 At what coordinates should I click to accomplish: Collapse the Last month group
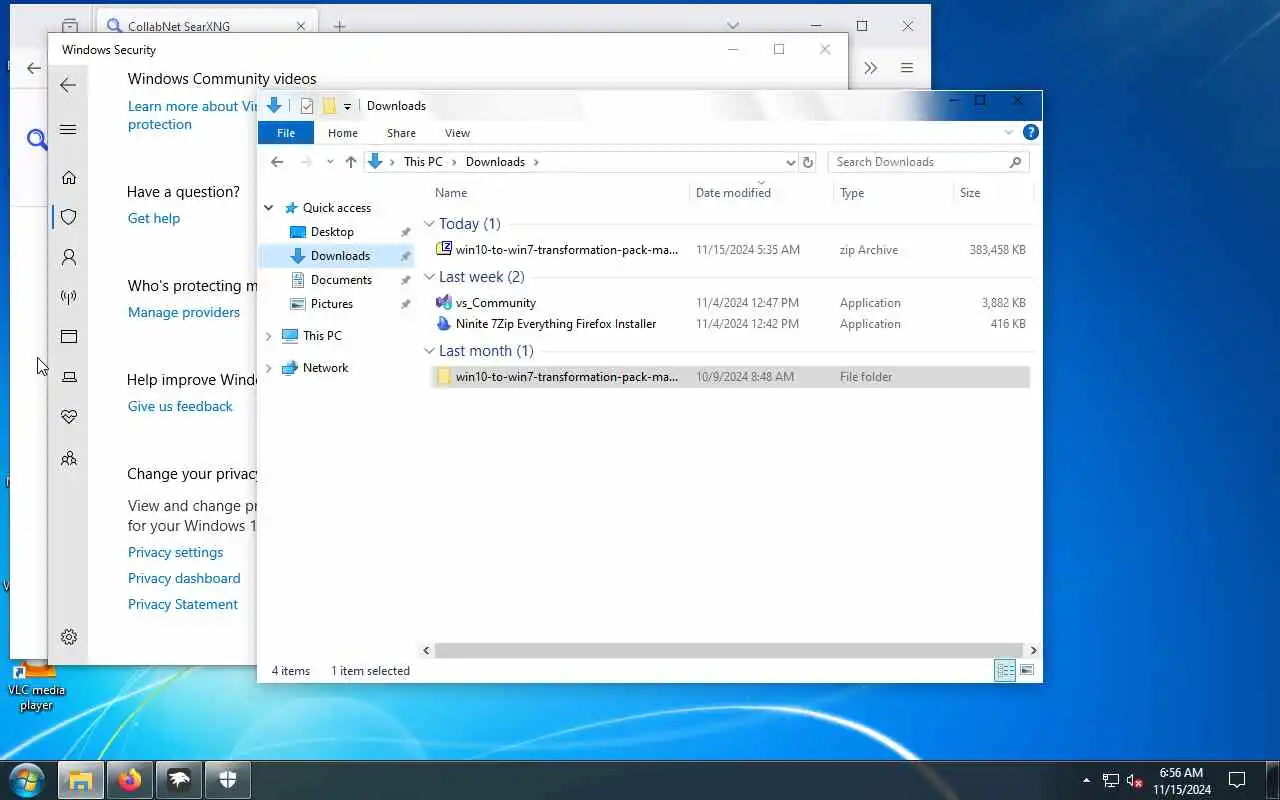point(429,351)
